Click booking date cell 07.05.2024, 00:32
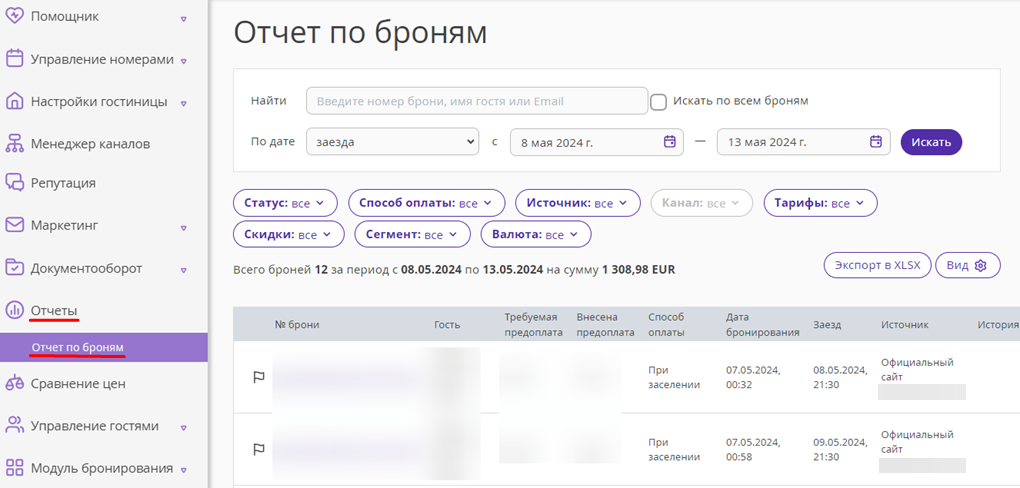Viewport: 1020px width, 488px height. [753, 377]
